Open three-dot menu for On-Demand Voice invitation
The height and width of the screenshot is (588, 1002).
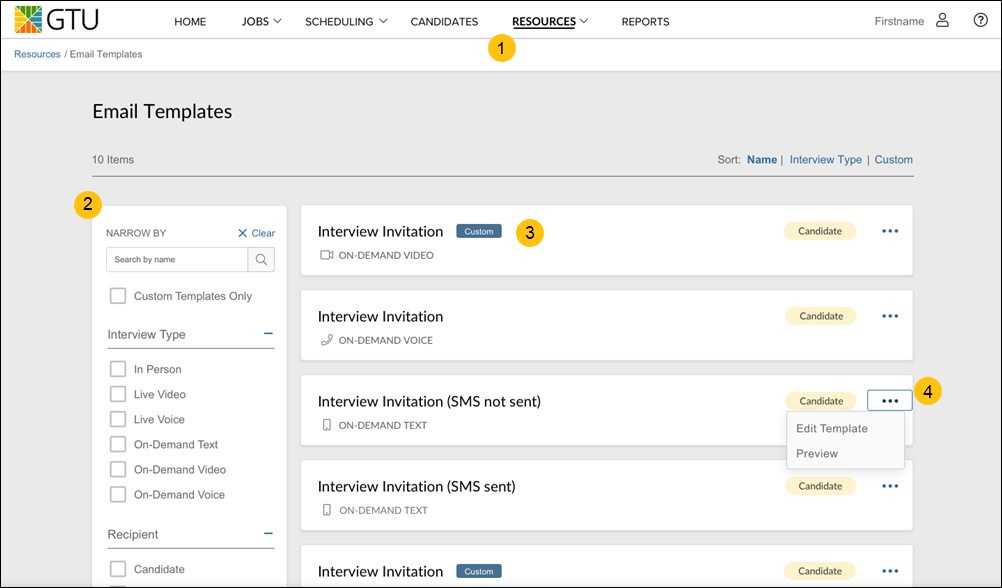[889, 316]
